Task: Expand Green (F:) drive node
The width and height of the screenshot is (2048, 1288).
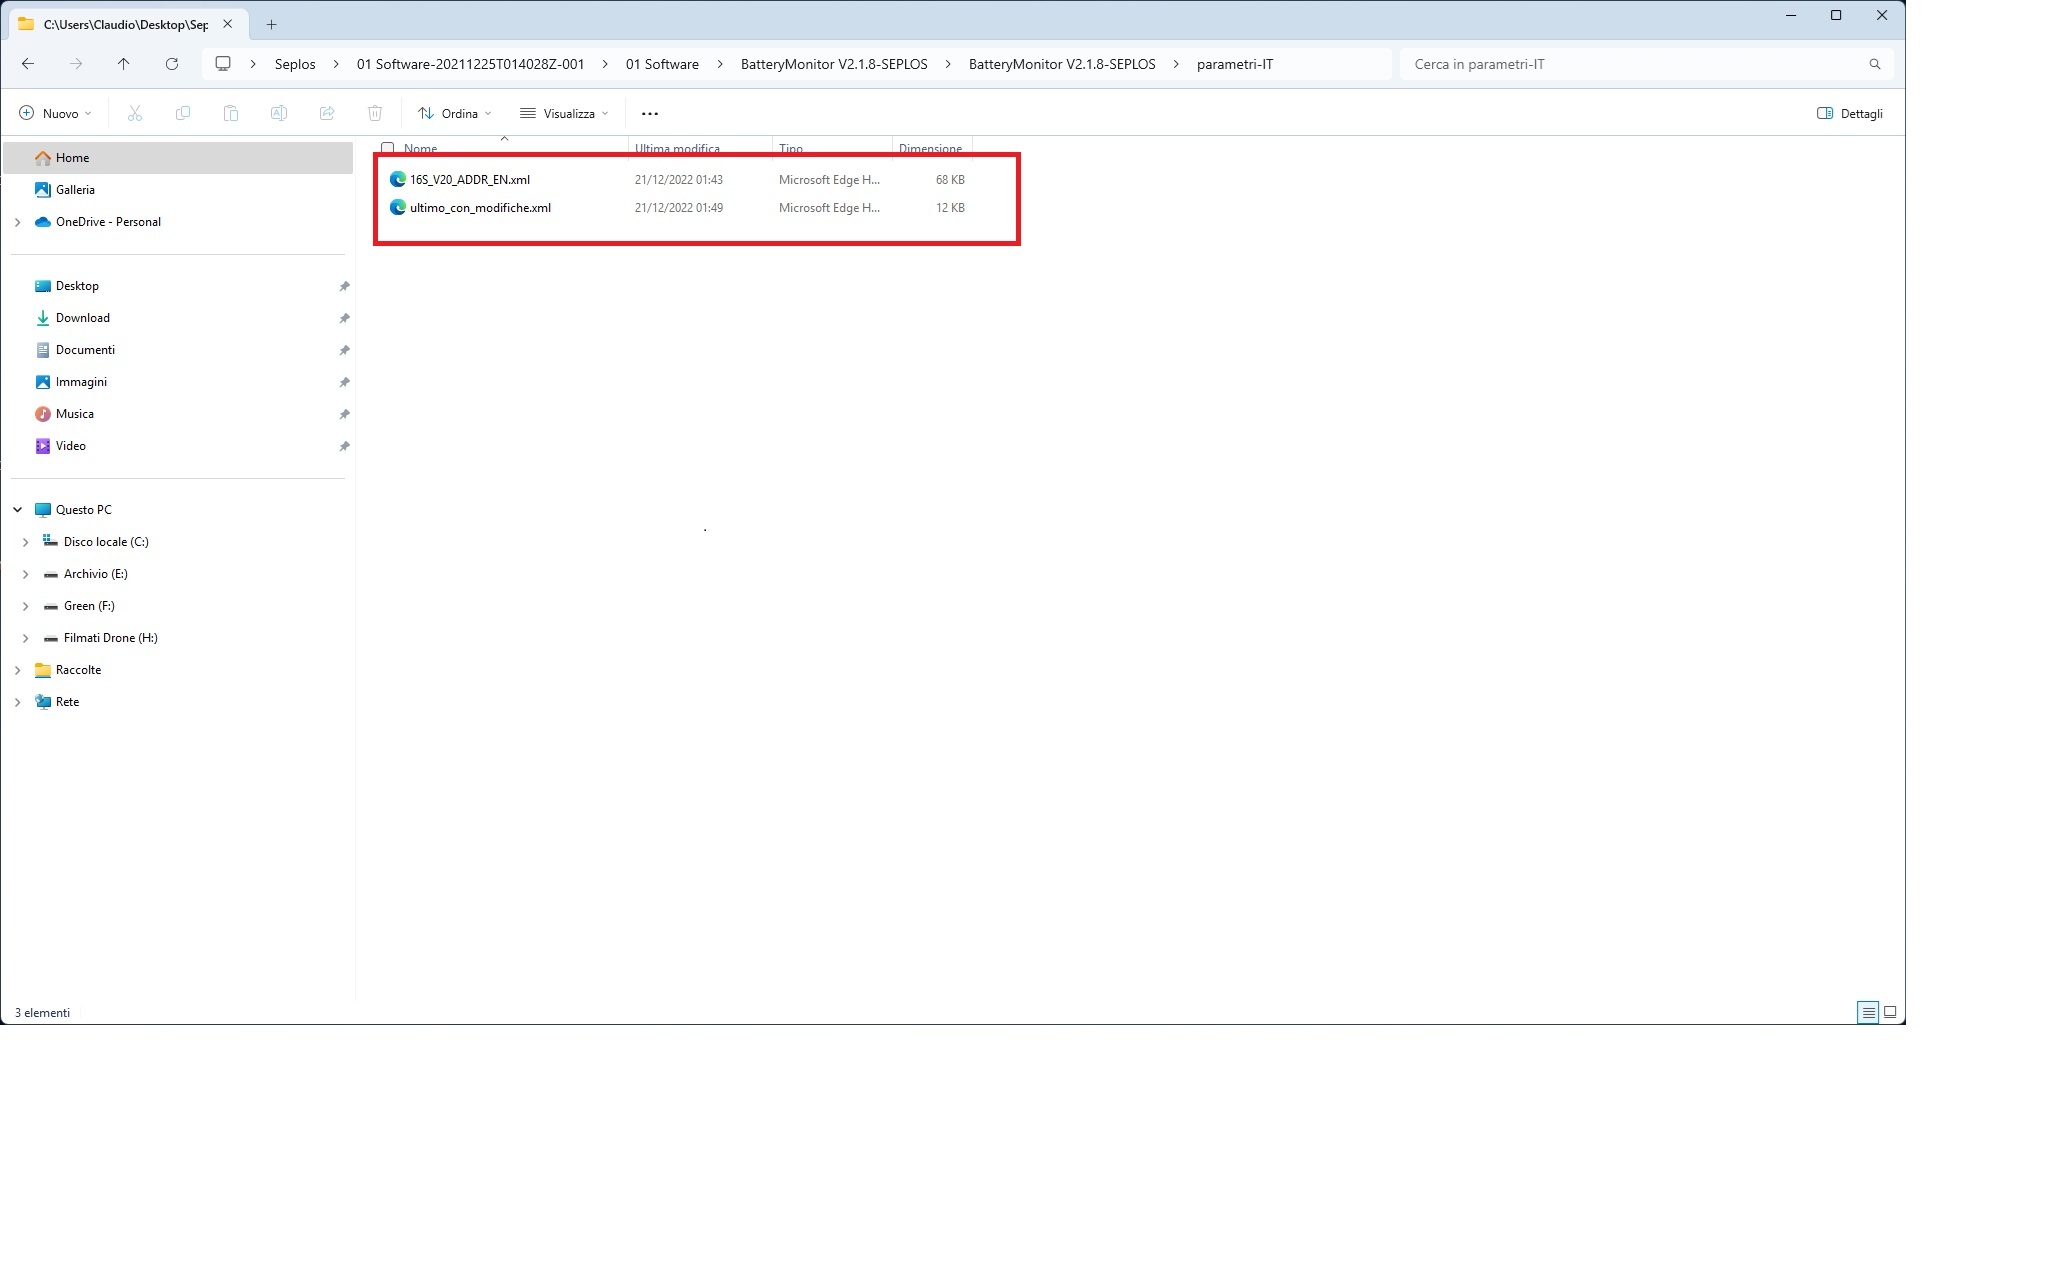Action: coord(25,606)
